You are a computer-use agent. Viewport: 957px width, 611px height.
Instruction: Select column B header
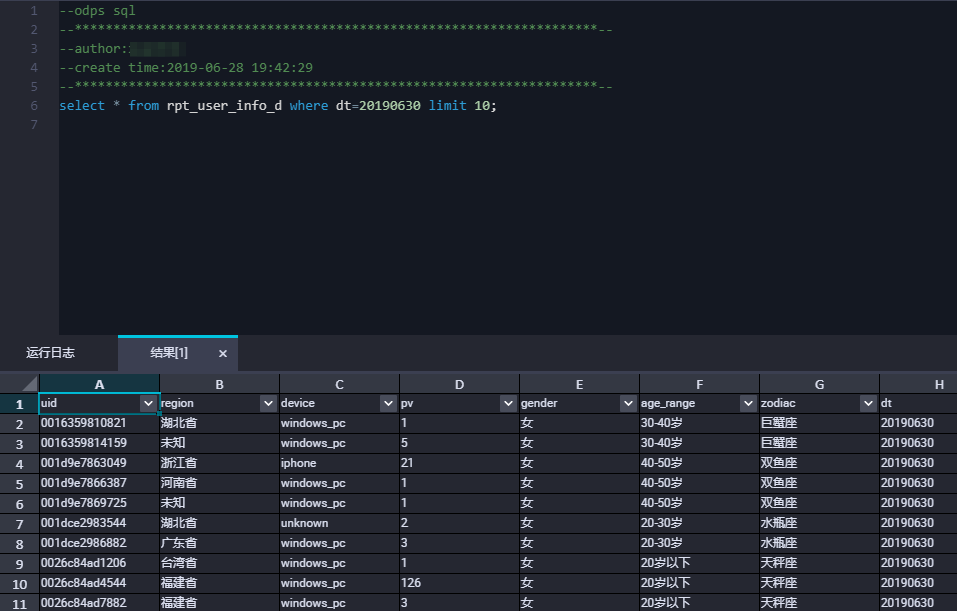[219, 384]
